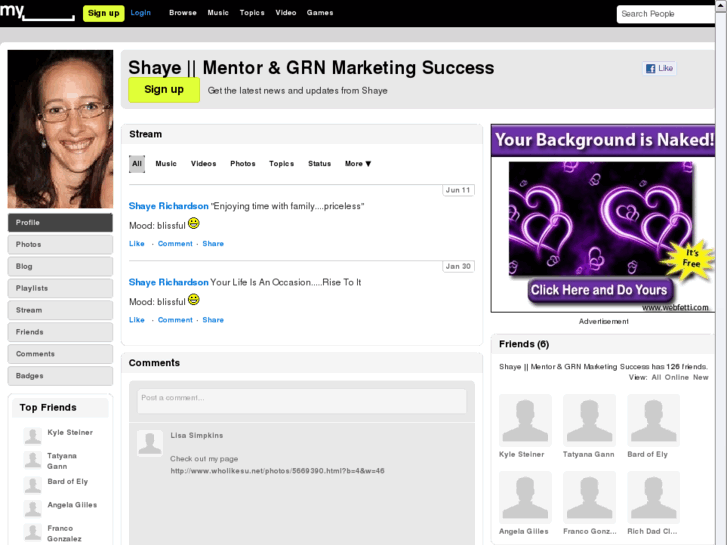The height and width of the screenshot is (545, 727).
Task: Click the Post a comment text box
Action: pos(301,401)
